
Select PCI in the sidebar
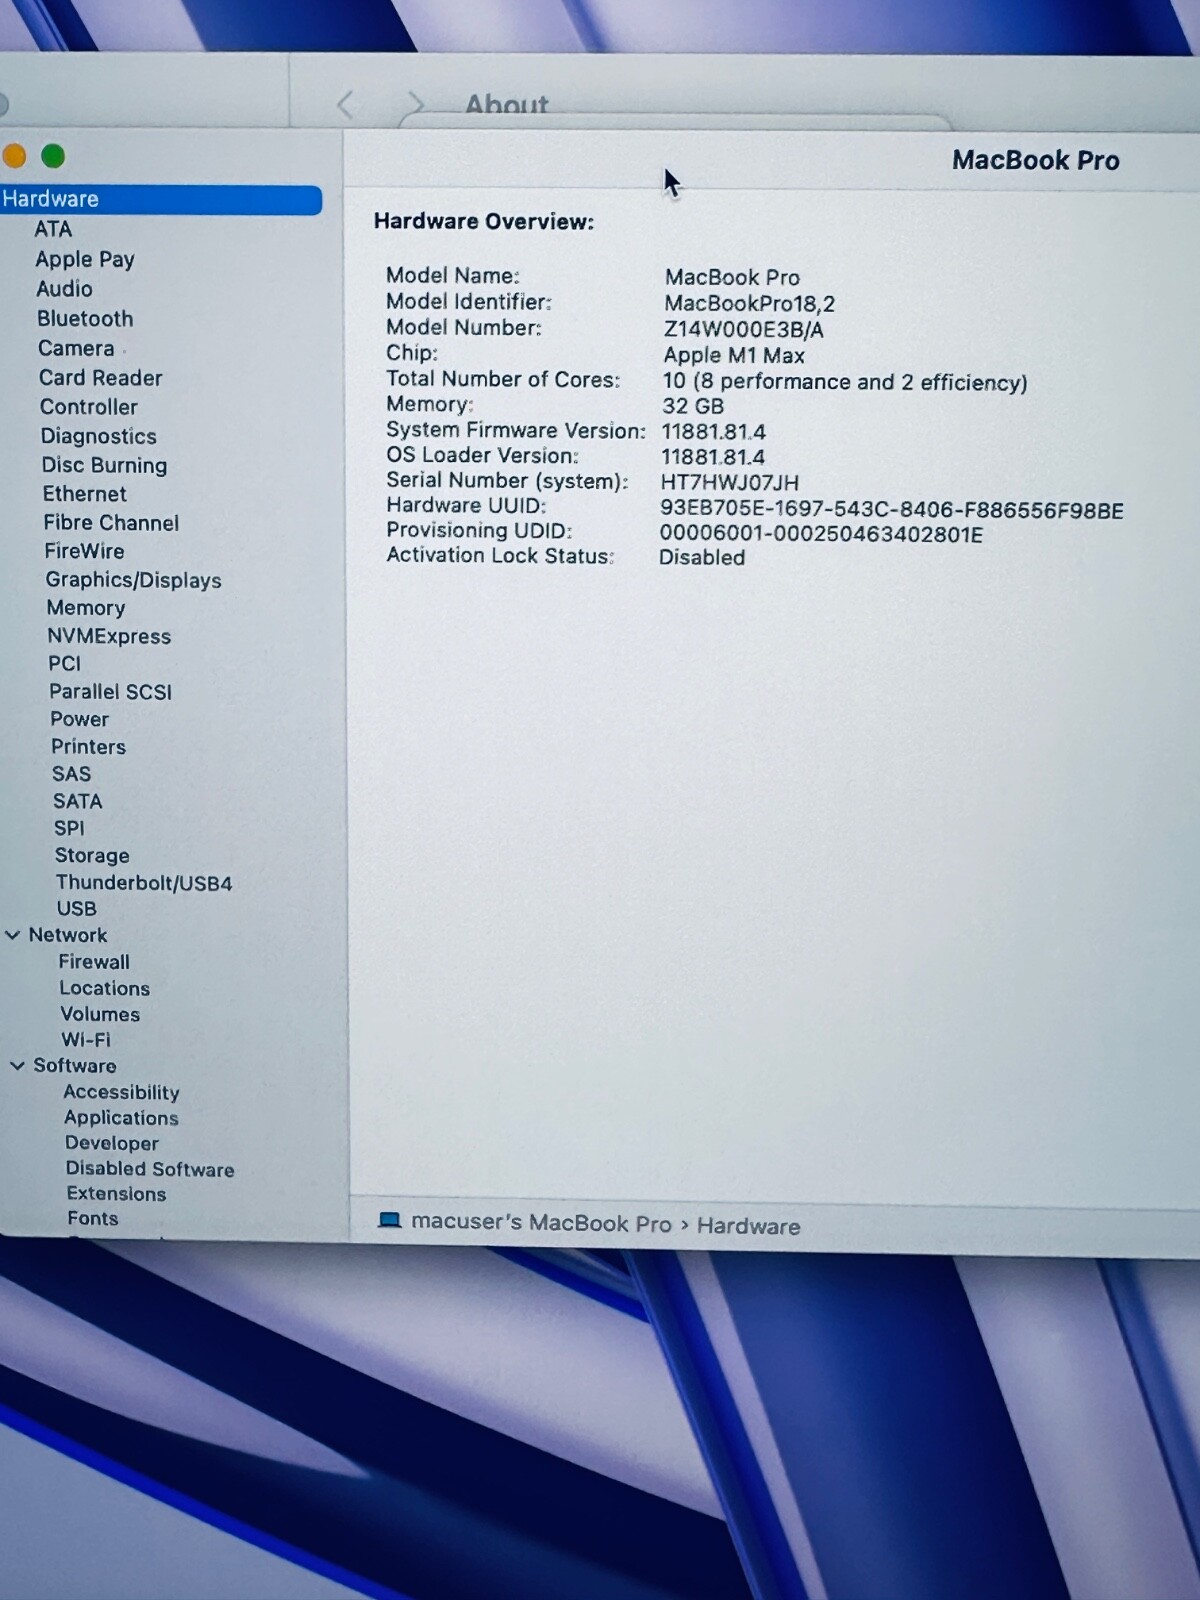coord(64,664)
